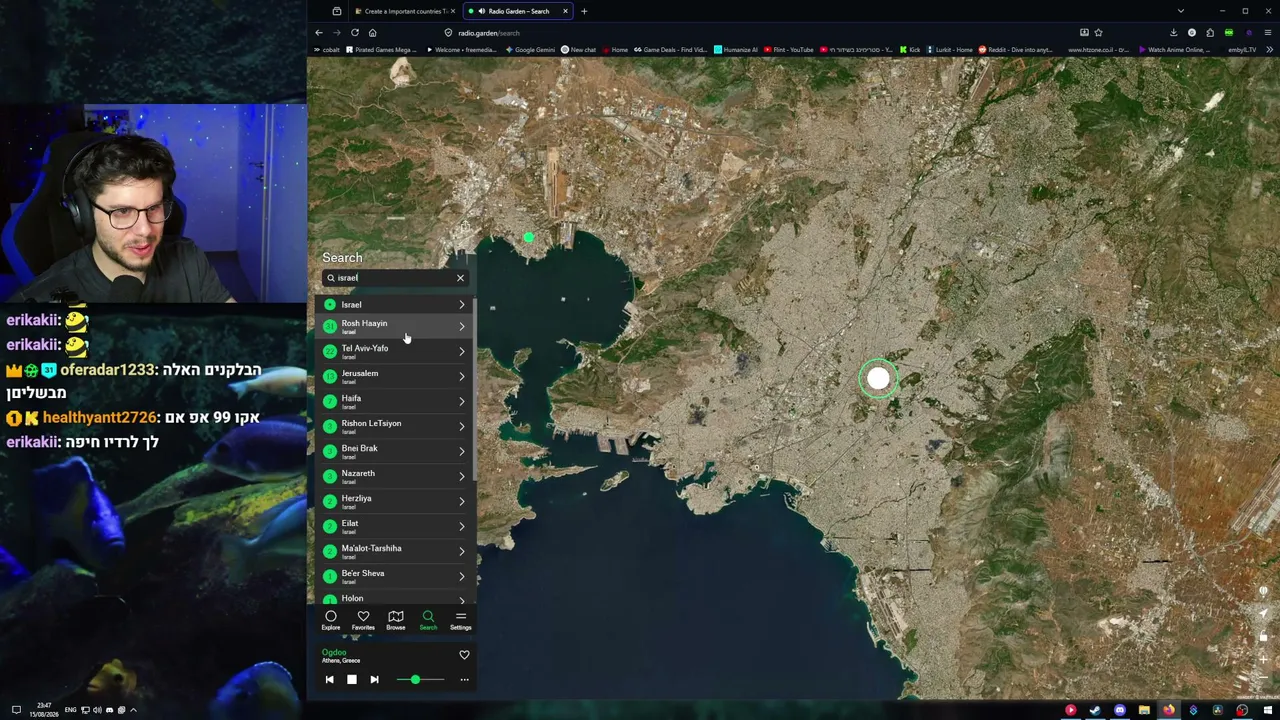The width and height of the screenshot is (1280, 720).
Task: Open 'Game Deals' bookmark
Action: click(671, 49)
